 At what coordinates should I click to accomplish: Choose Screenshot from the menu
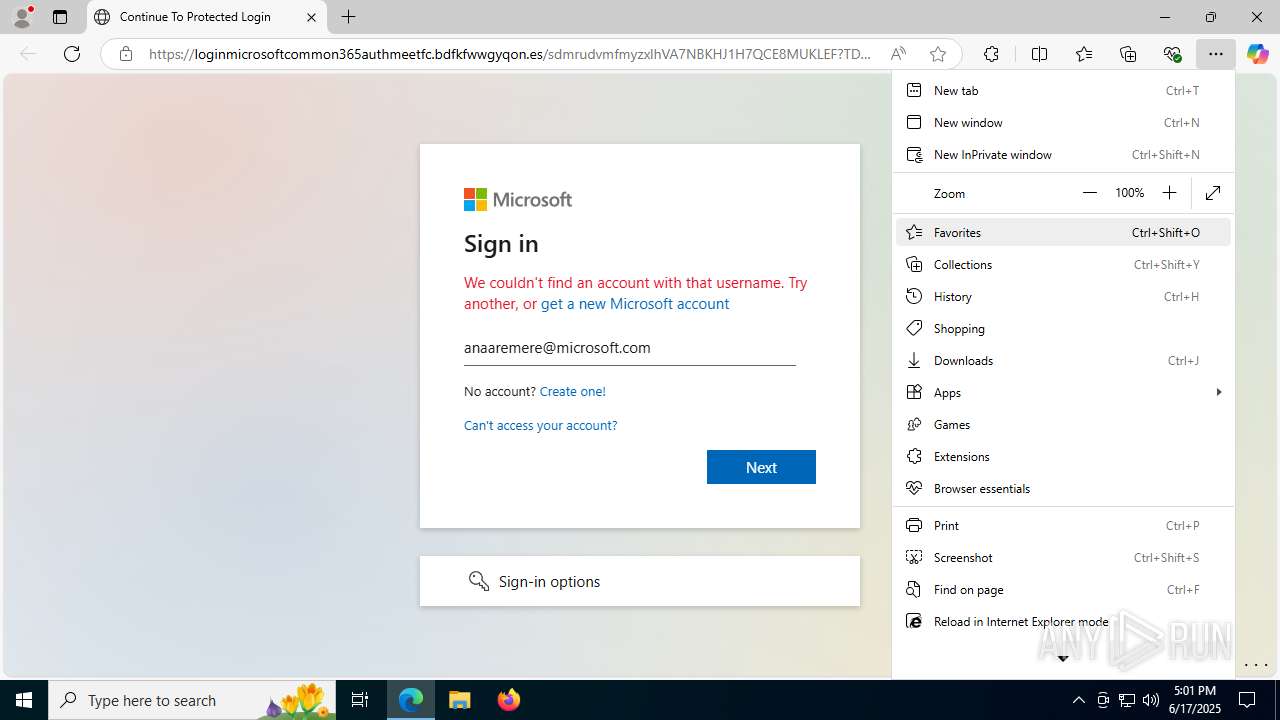pyautogui.click(x=1063, y=557)
